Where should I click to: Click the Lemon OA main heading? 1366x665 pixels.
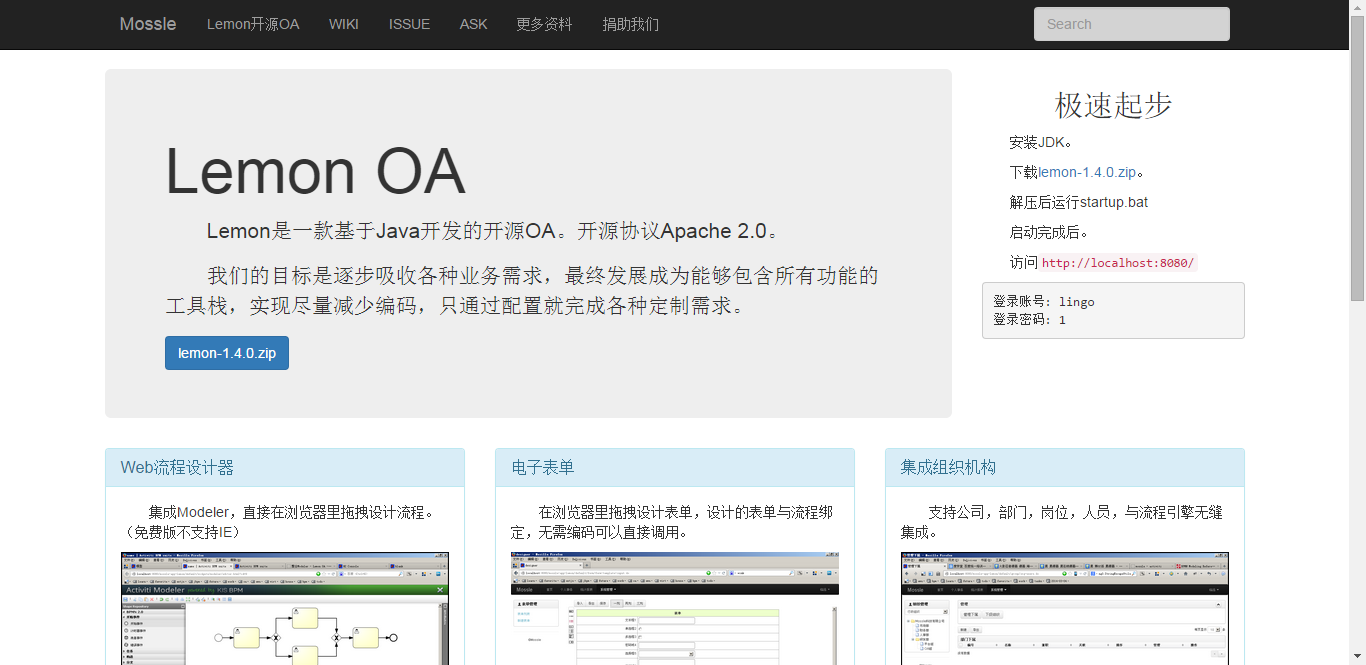click(x=315, y=171)
